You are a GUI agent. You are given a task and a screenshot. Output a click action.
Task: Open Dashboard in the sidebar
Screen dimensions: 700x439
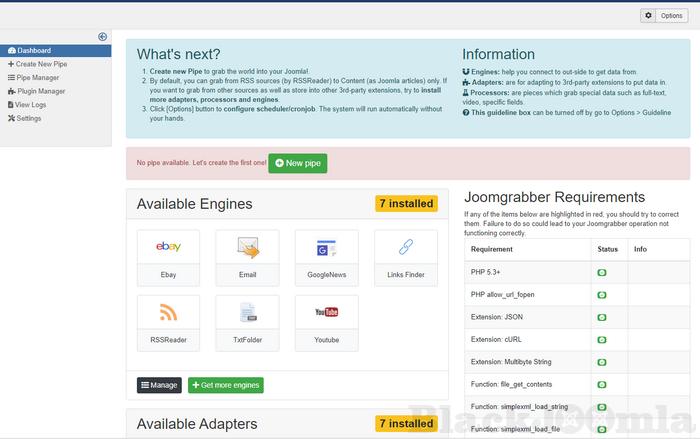[x=33, y=50]
